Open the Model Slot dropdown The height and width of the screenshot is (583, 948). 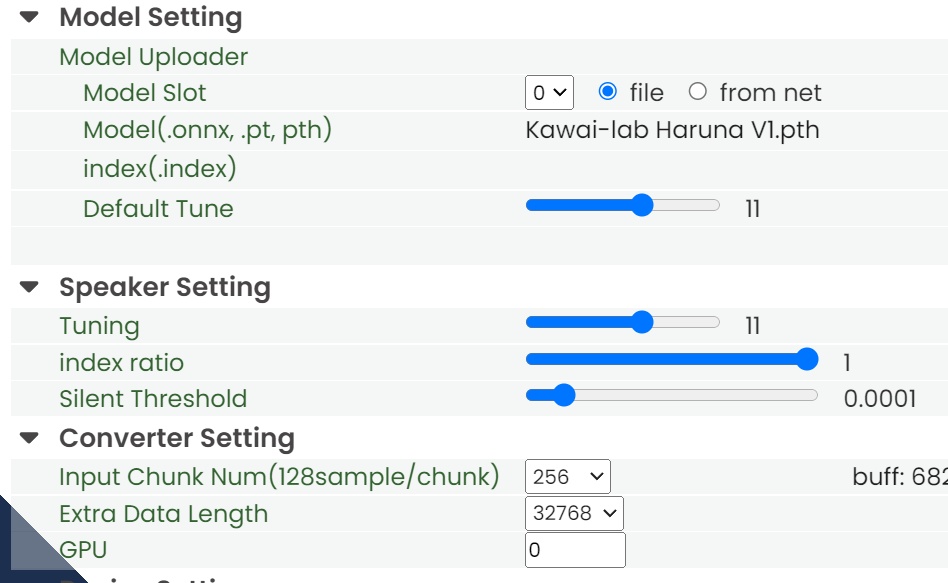[549, 93]
